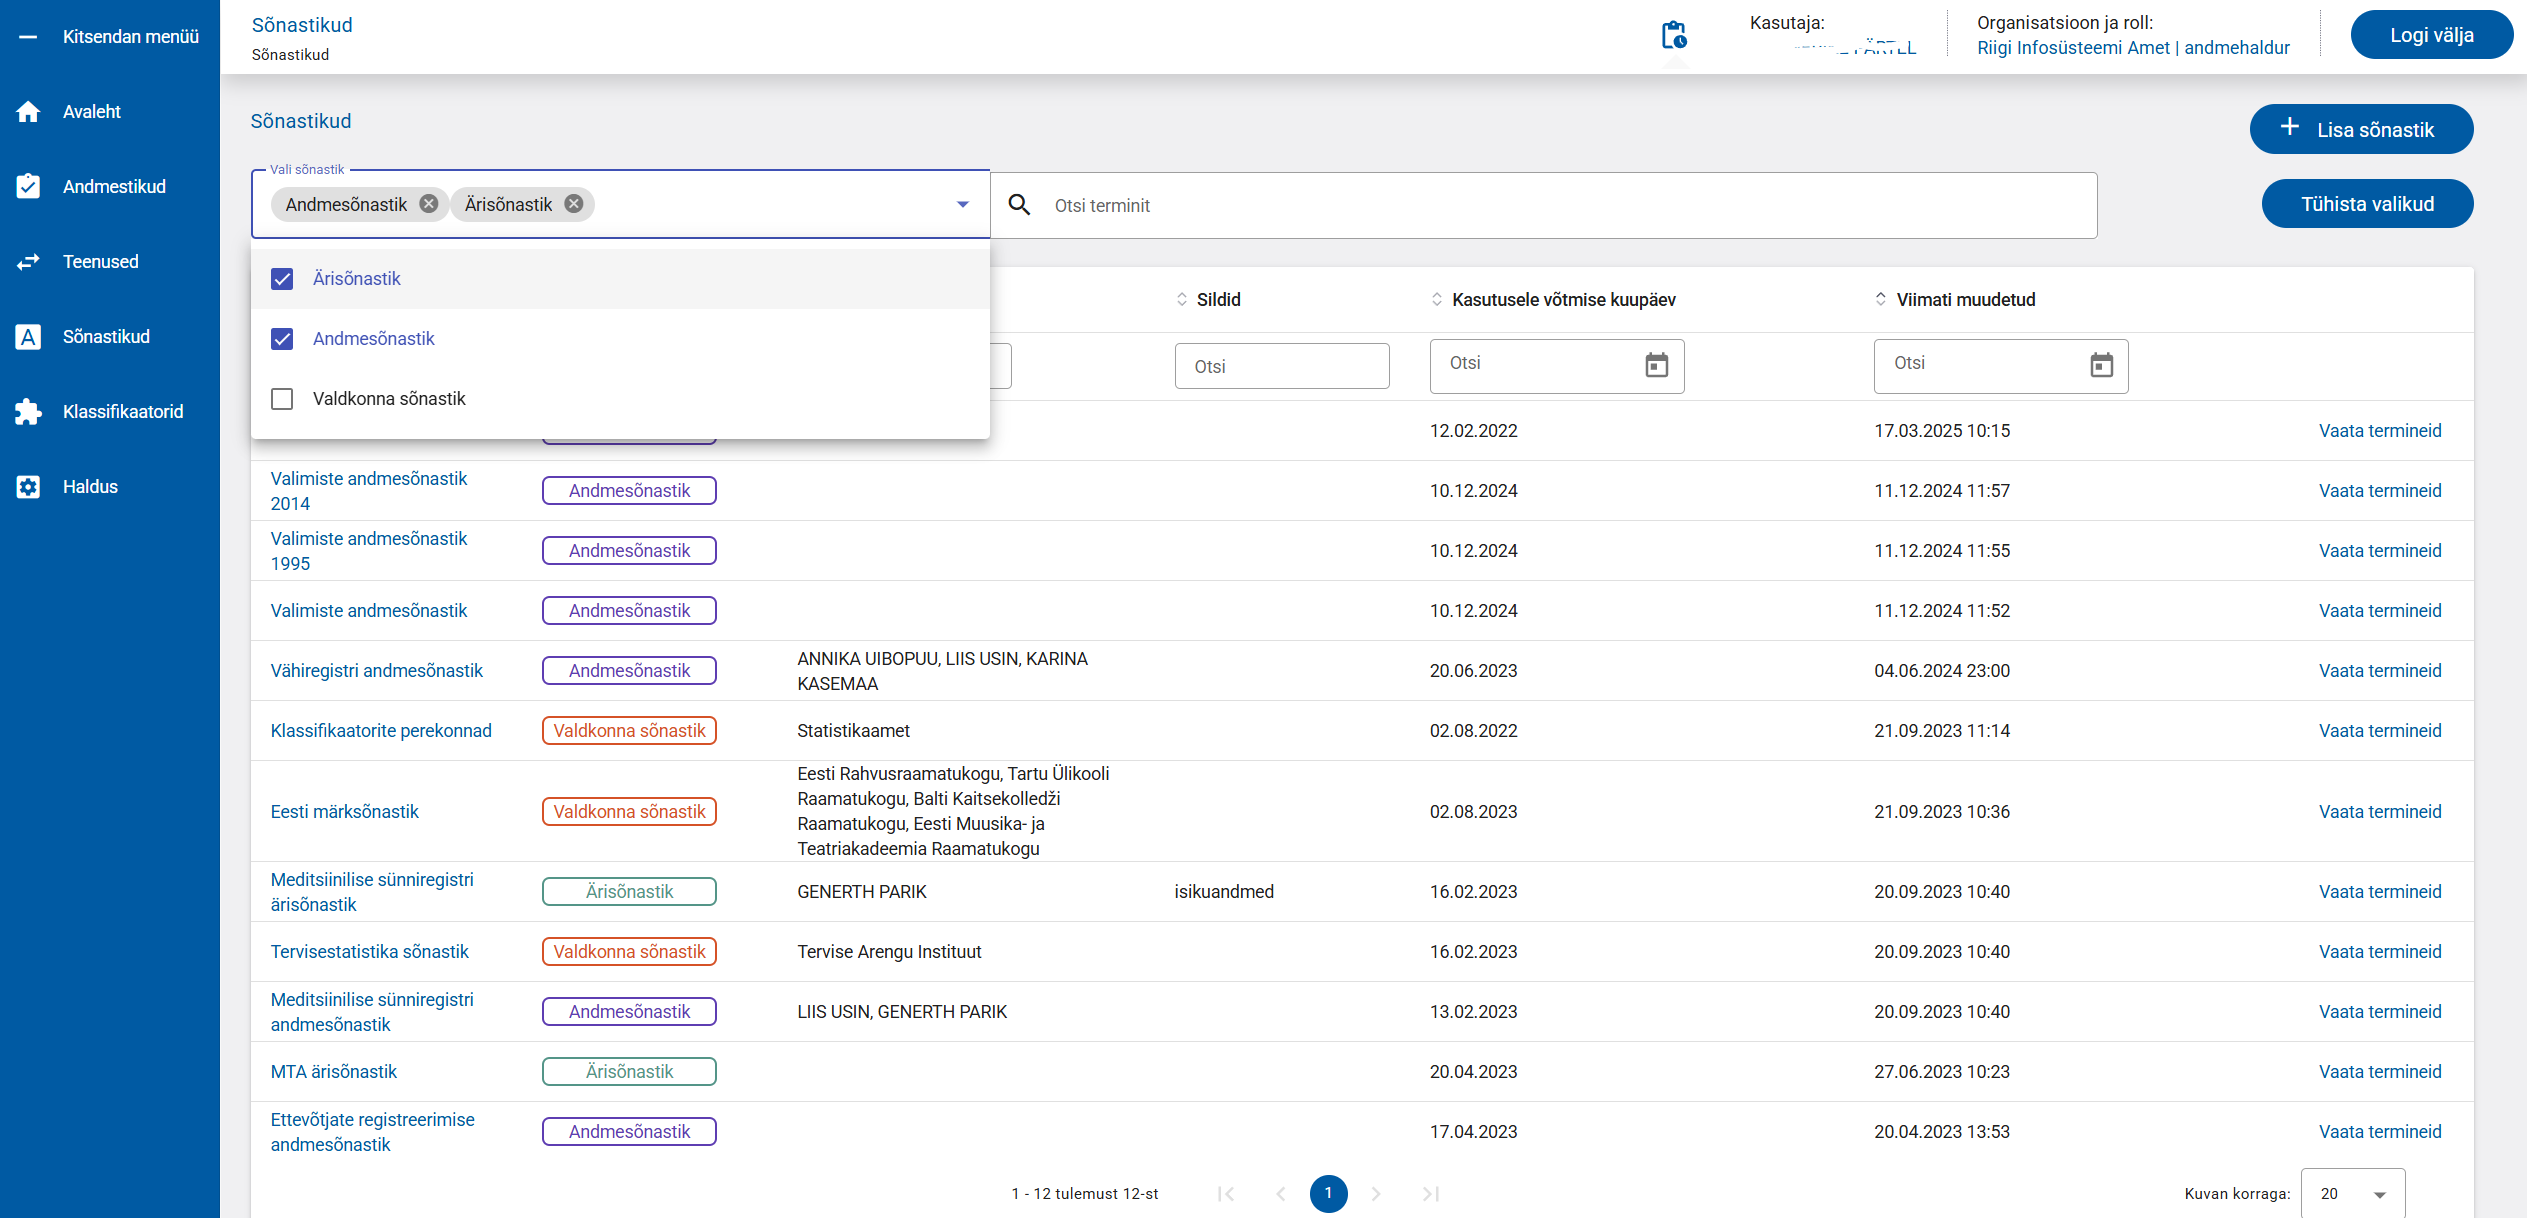
Task: Remove the Ärisõnastik chip from selection
Action: tap(573, 204)
